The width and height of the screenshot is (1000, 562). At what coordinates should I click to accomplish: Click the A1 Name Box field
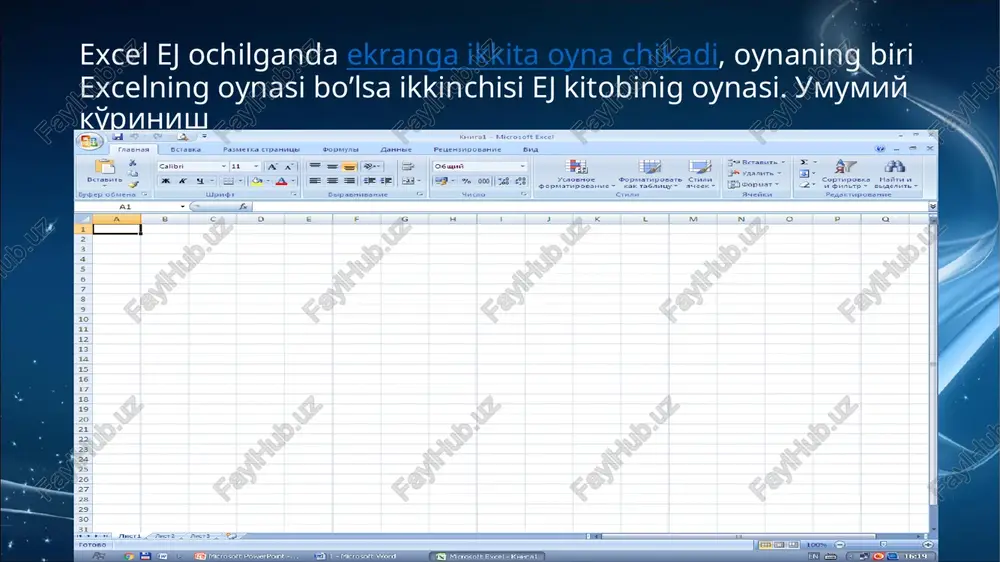[x=130, y=207]
